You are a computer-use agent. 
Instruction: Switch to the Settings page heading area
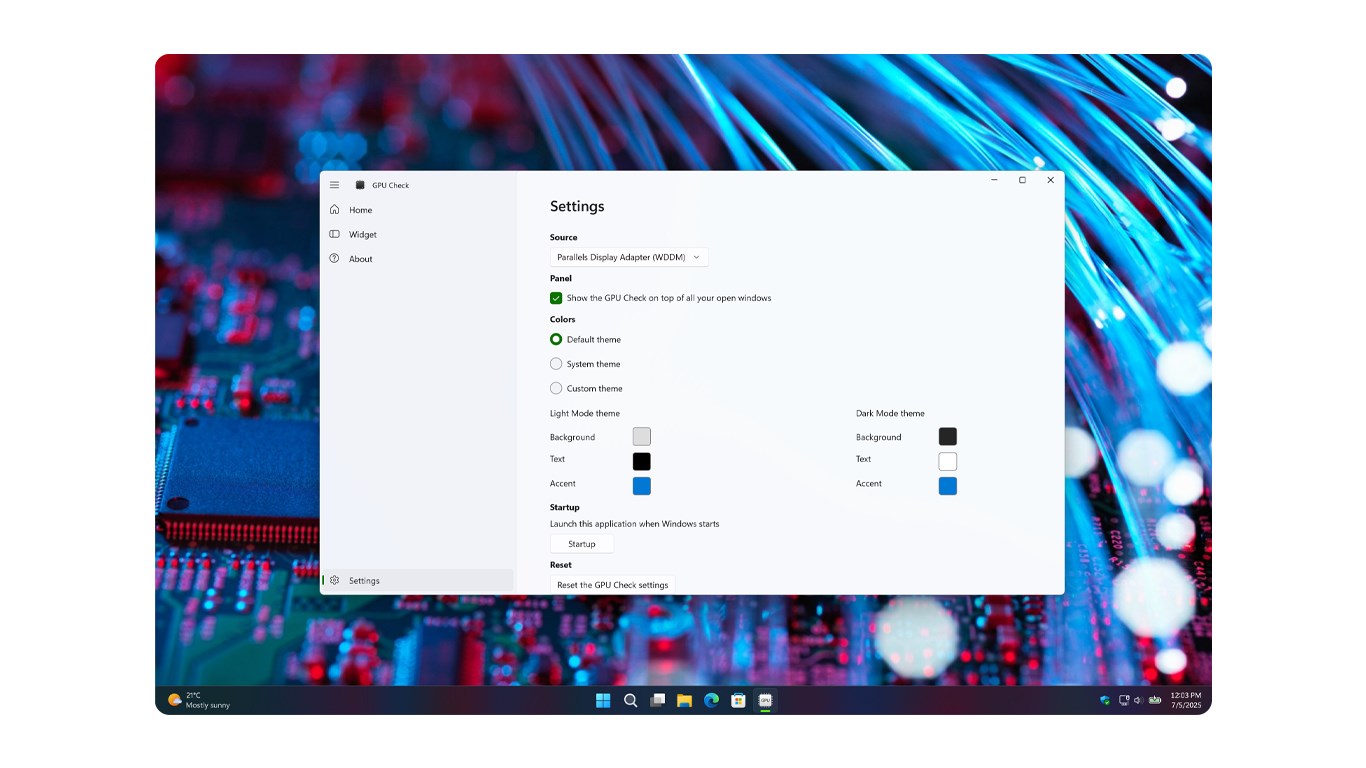click(x=577, y=206)
